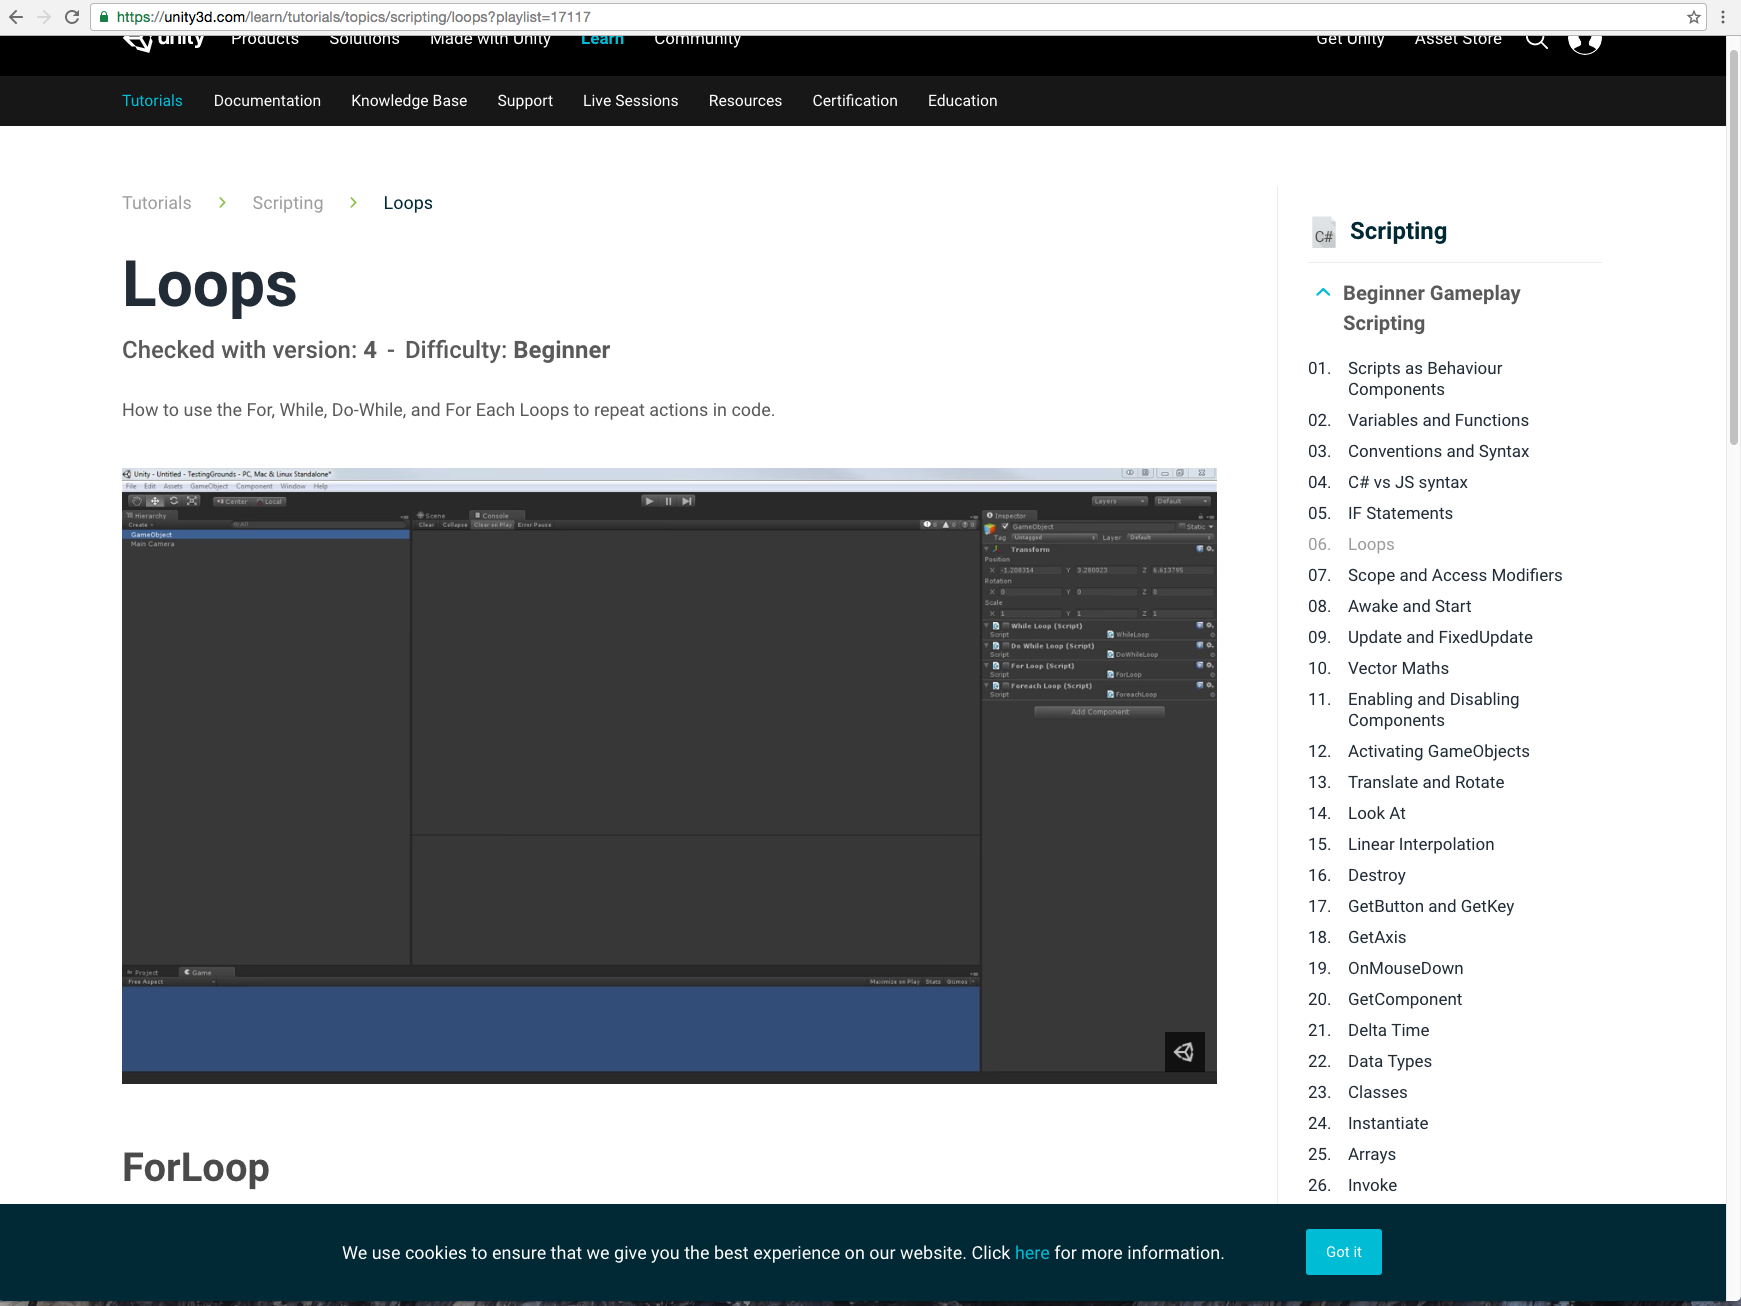Click the 'here' link in the cookie notice

(1032, 1253)
